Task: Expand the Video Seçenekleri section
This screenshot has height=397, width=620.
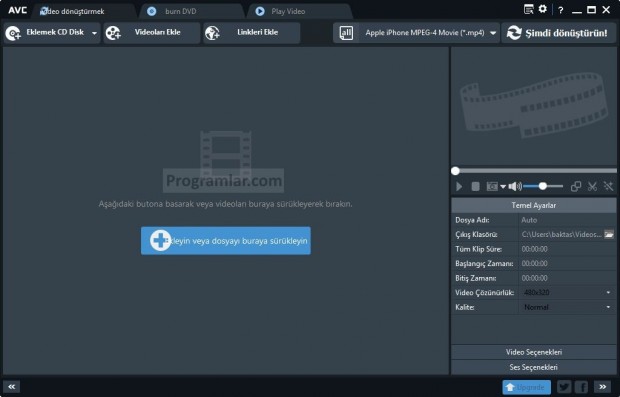Action: tap(533, 352)
